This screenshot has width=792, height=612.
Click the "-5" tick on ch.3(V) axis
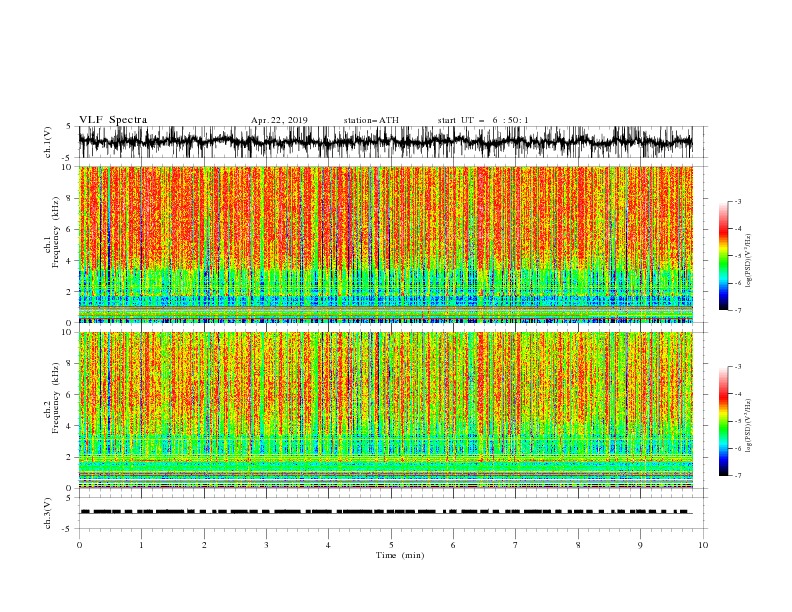(68, 529)
